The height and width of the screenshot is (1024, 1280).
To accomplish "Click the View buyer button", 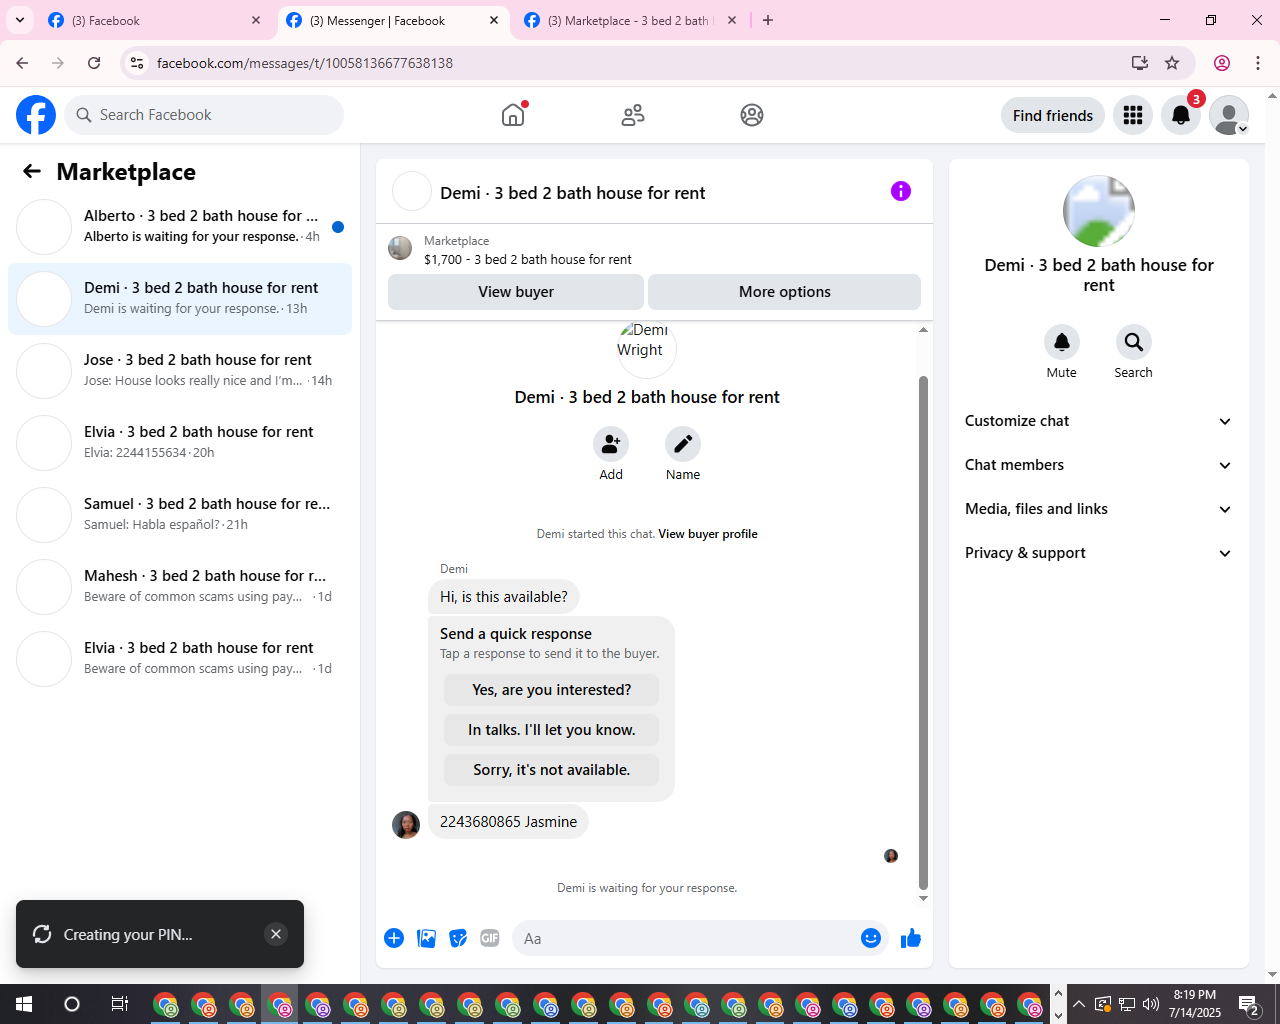I will click(x=516, y=292).
